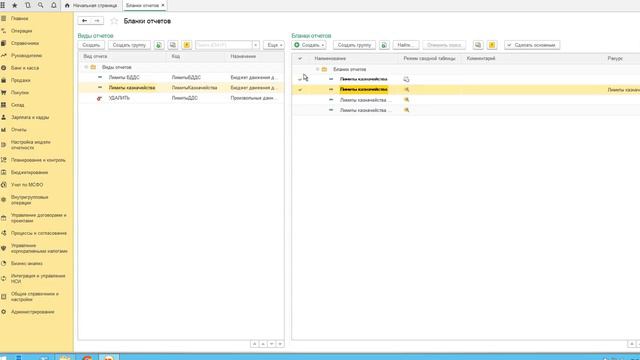Open Операции section
The height and width of the screenshot is (360, 640).
pos(21,31)
